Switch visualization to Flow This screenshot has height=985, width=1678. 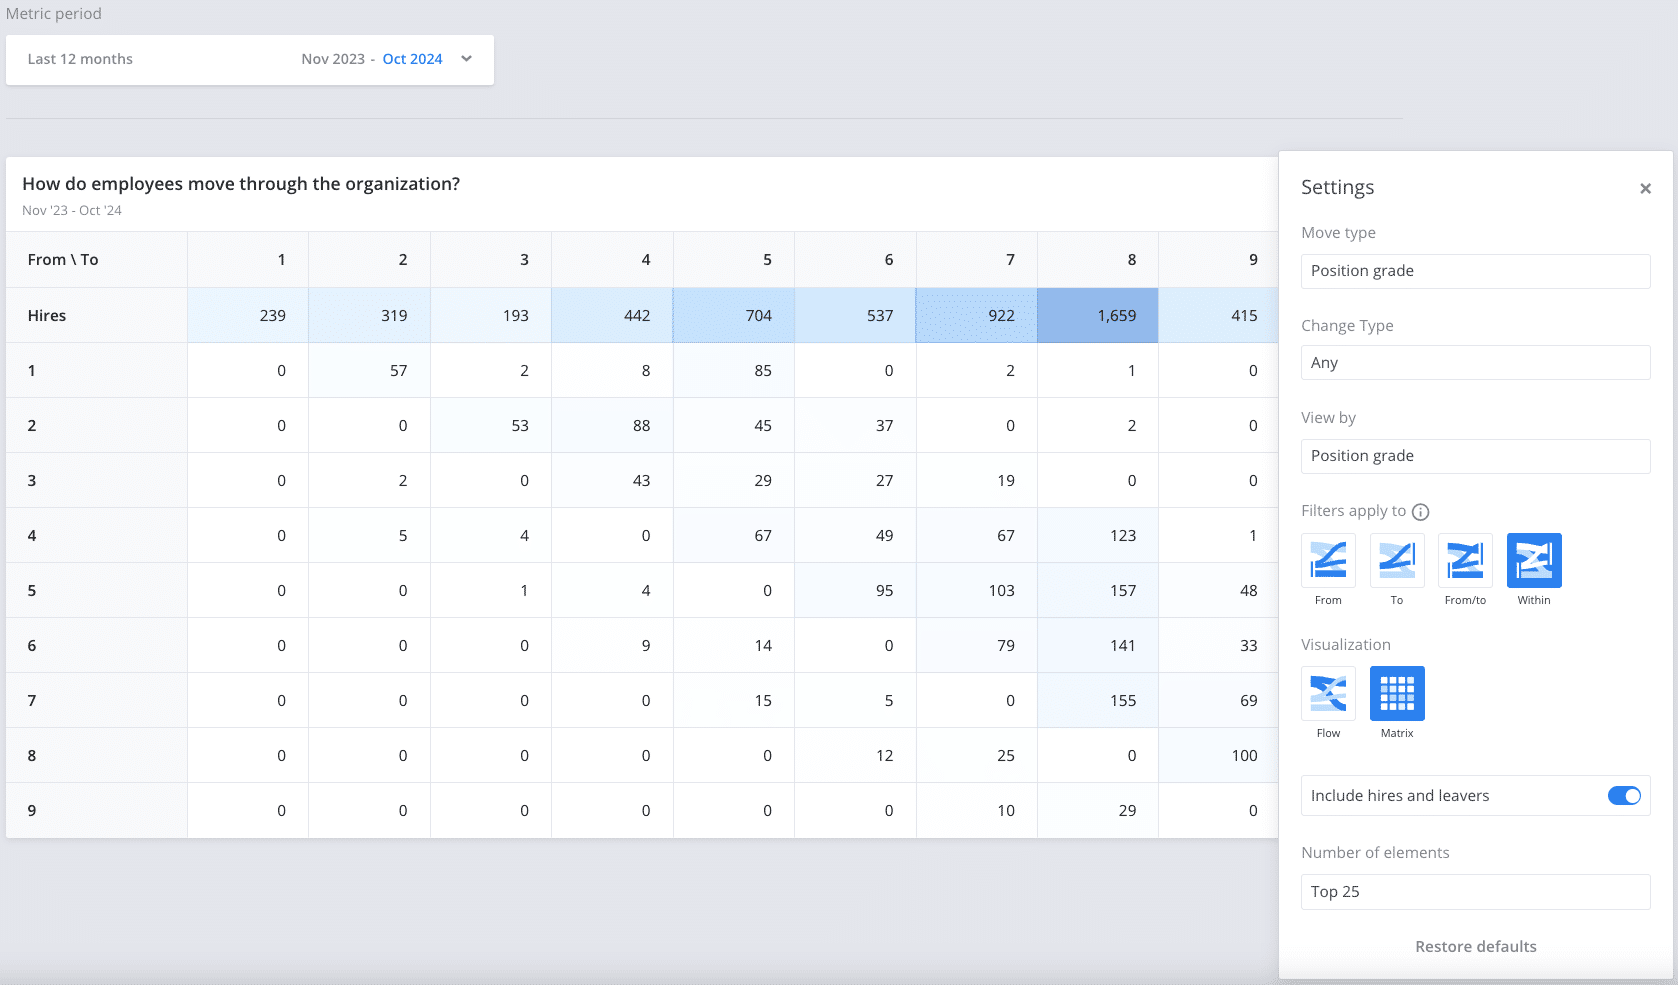pos(1327,692)
